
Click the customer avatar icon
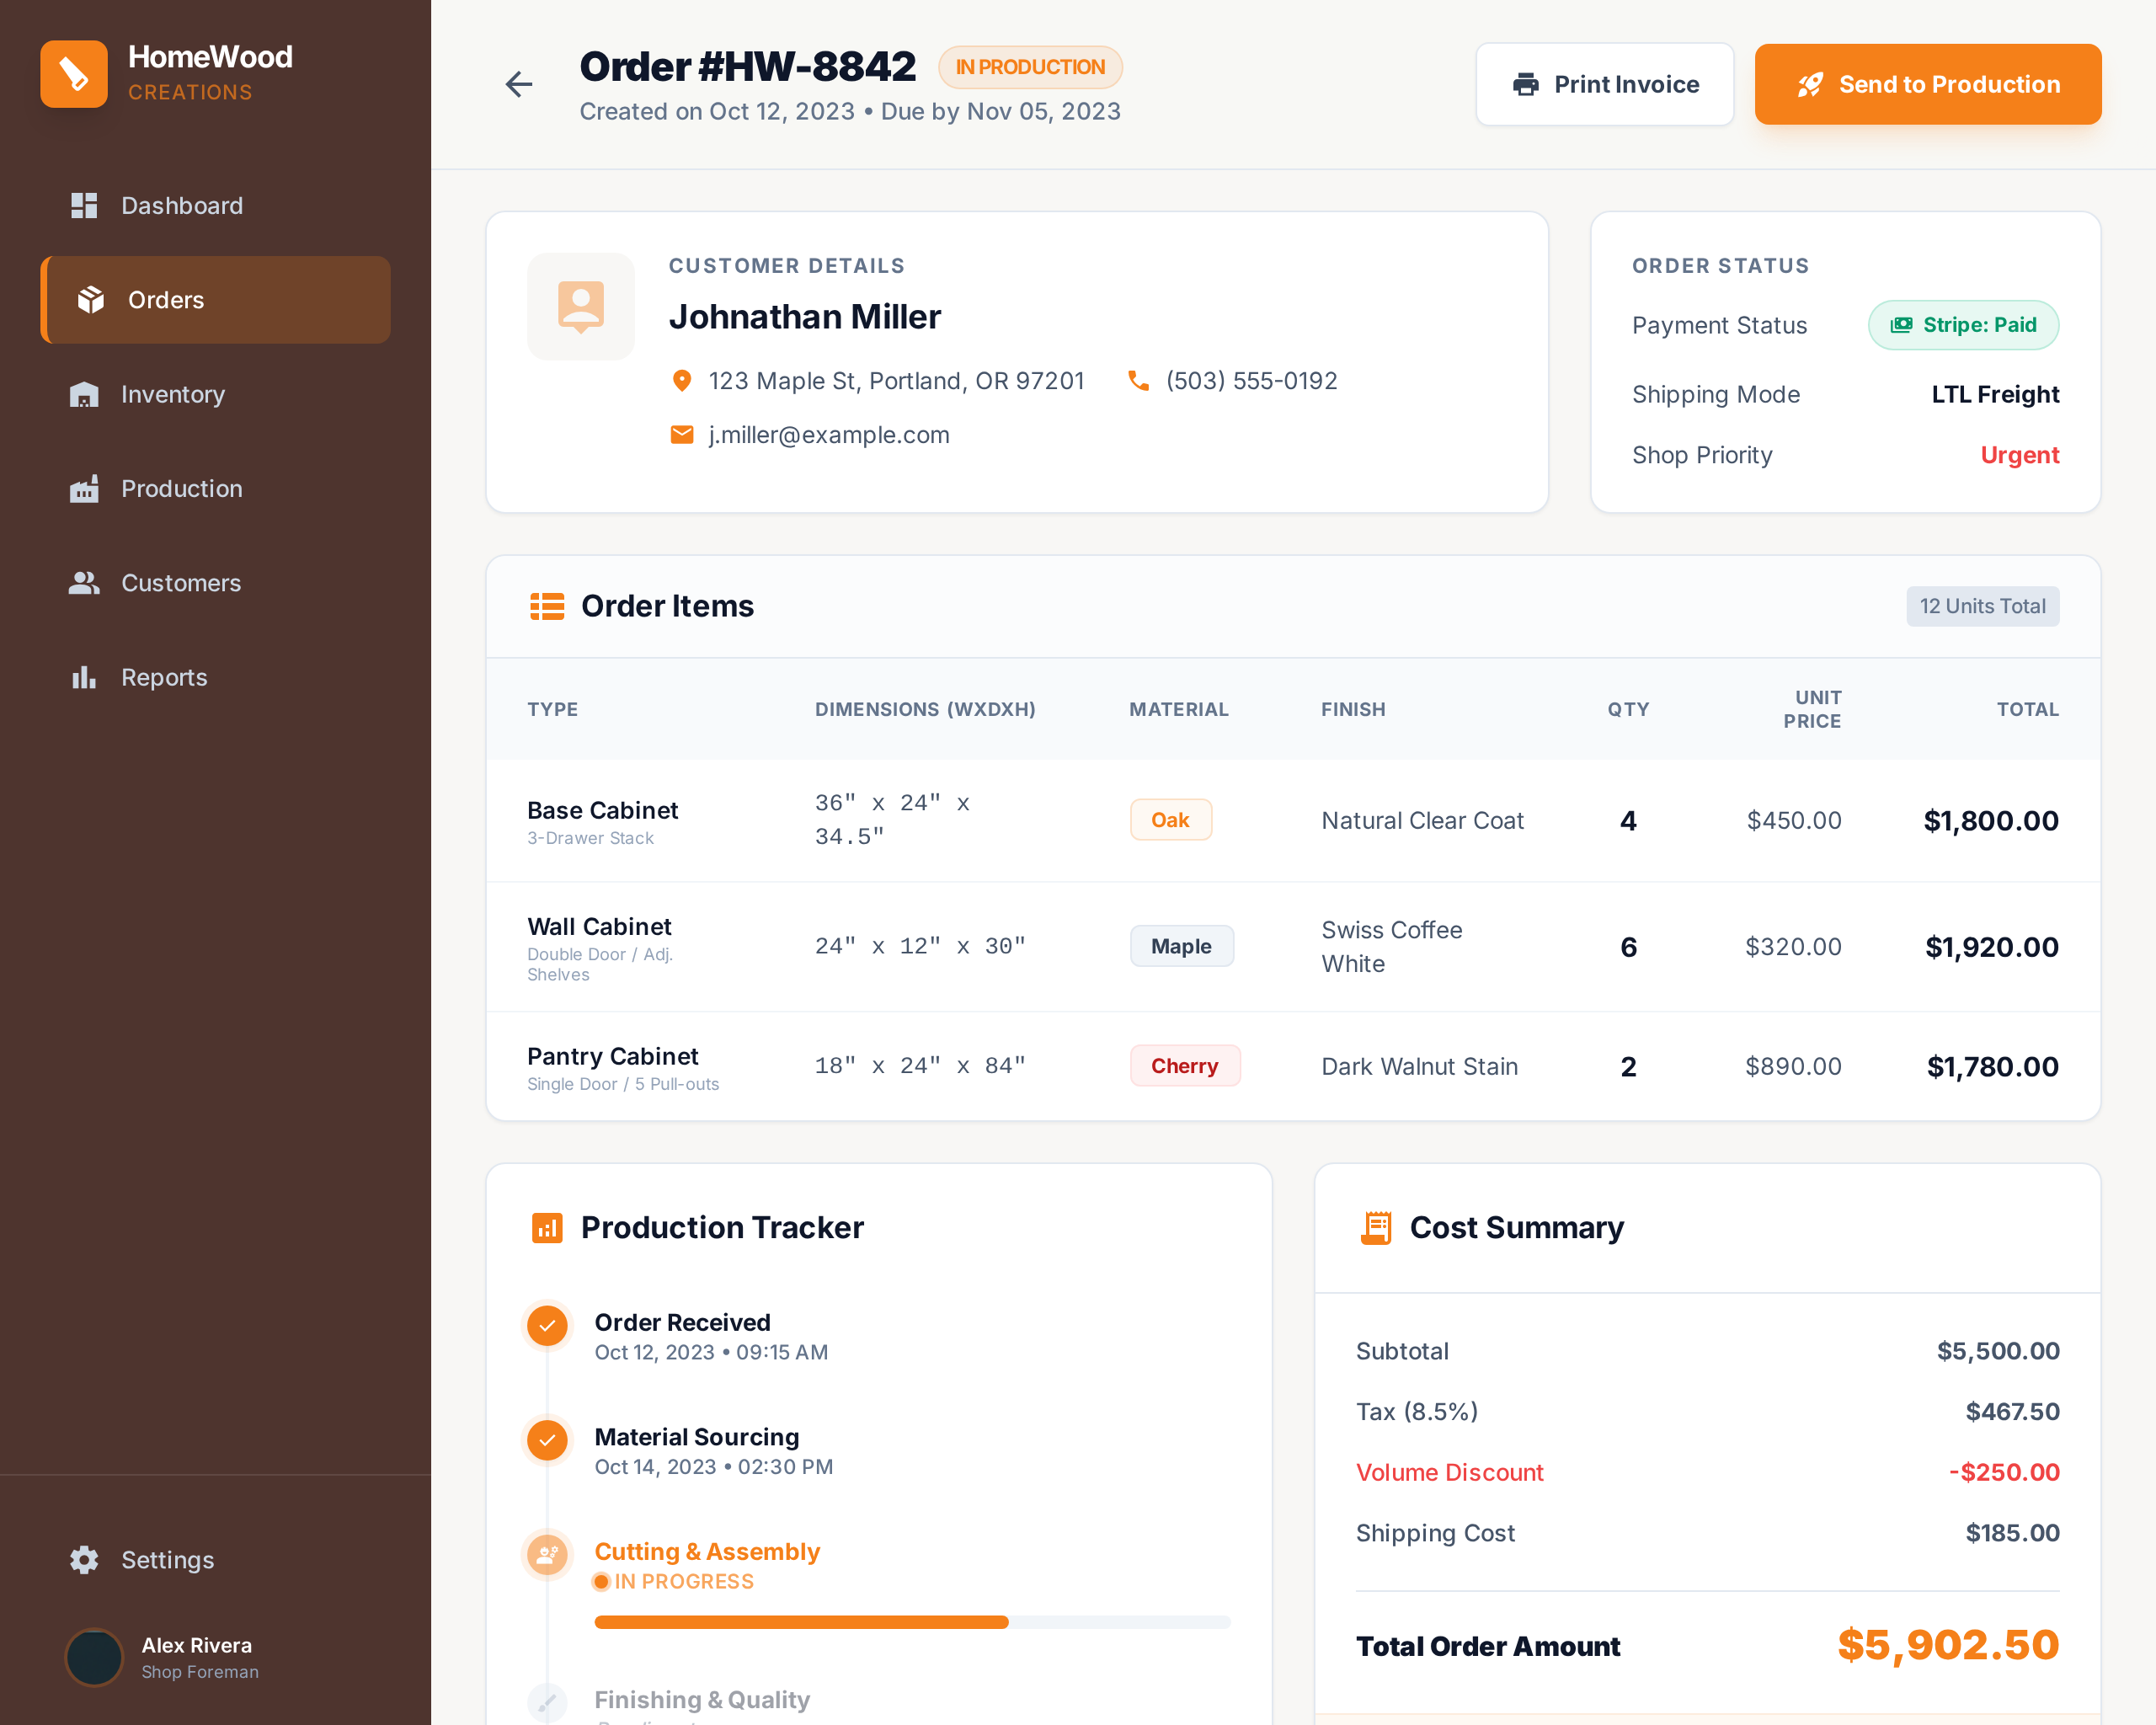click(x=580, y=306)
